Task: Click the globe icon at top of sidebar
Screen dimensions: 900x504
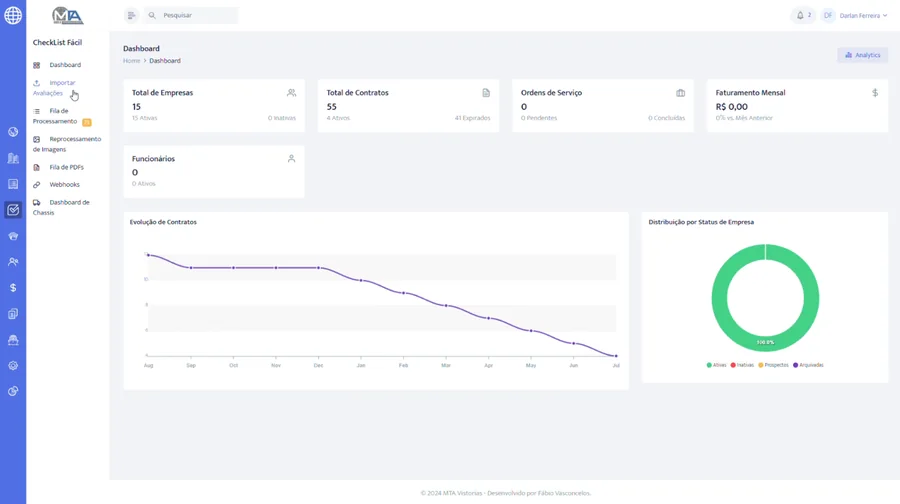Action: click(13, 15)
